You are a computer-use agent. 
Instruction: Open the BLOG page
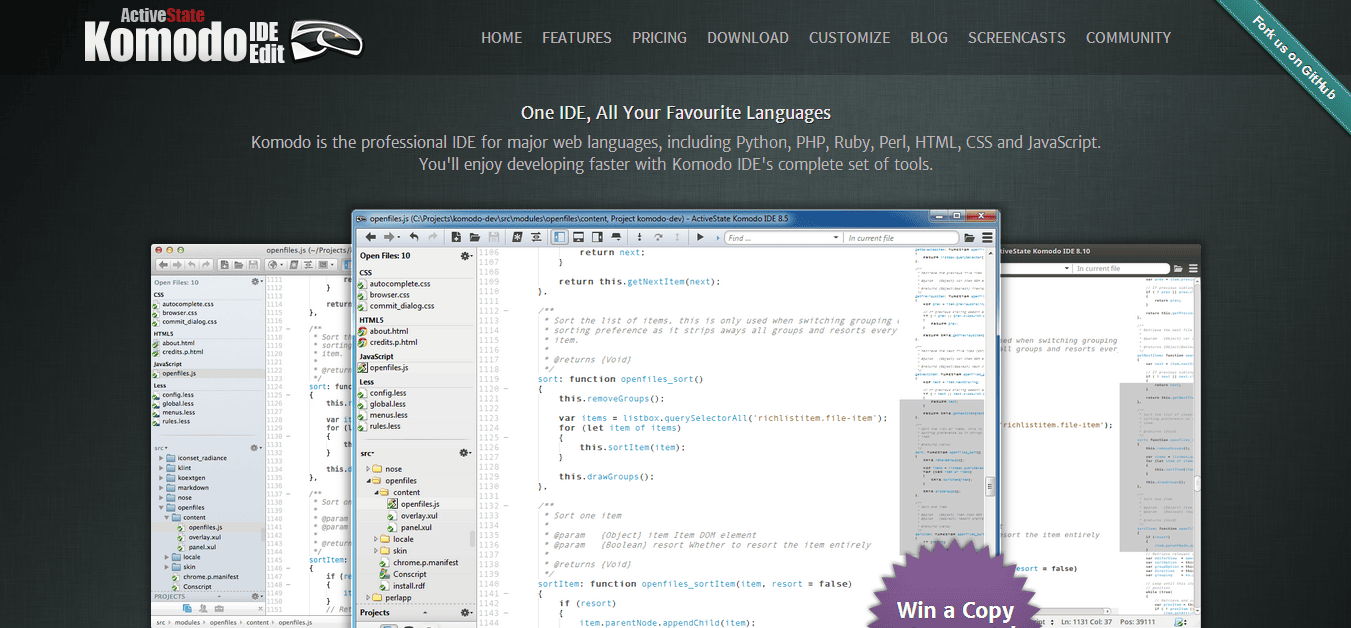click(929, 38)
